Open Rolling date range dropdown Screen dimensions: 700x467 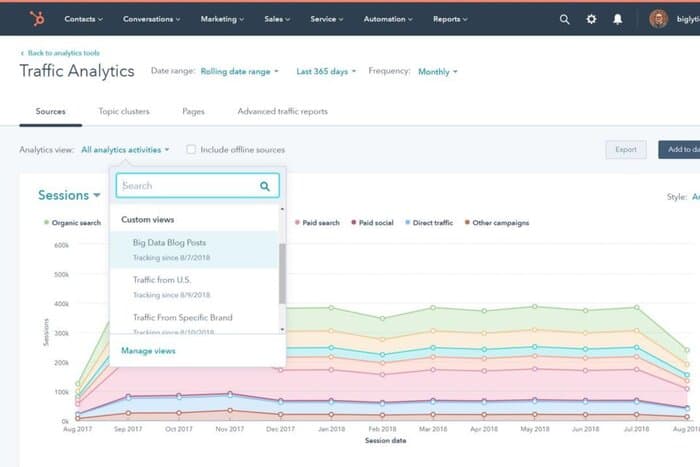tap(239, 71)
